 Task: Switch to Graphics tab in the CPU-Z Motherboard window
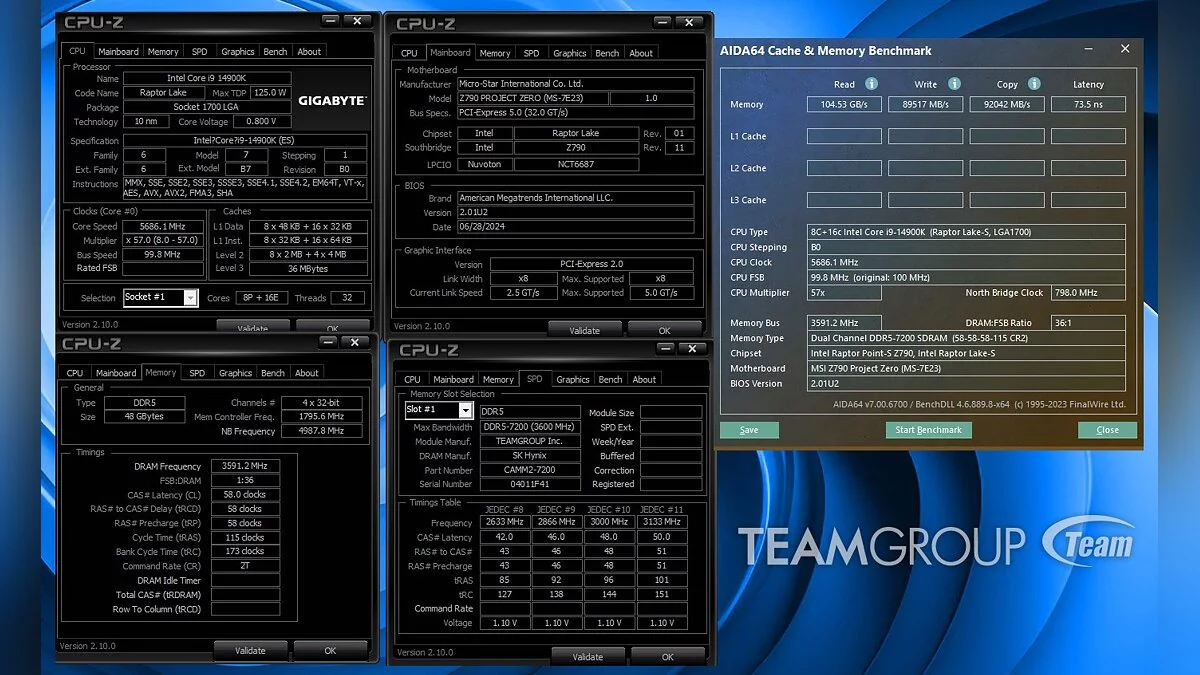[569, 53]
